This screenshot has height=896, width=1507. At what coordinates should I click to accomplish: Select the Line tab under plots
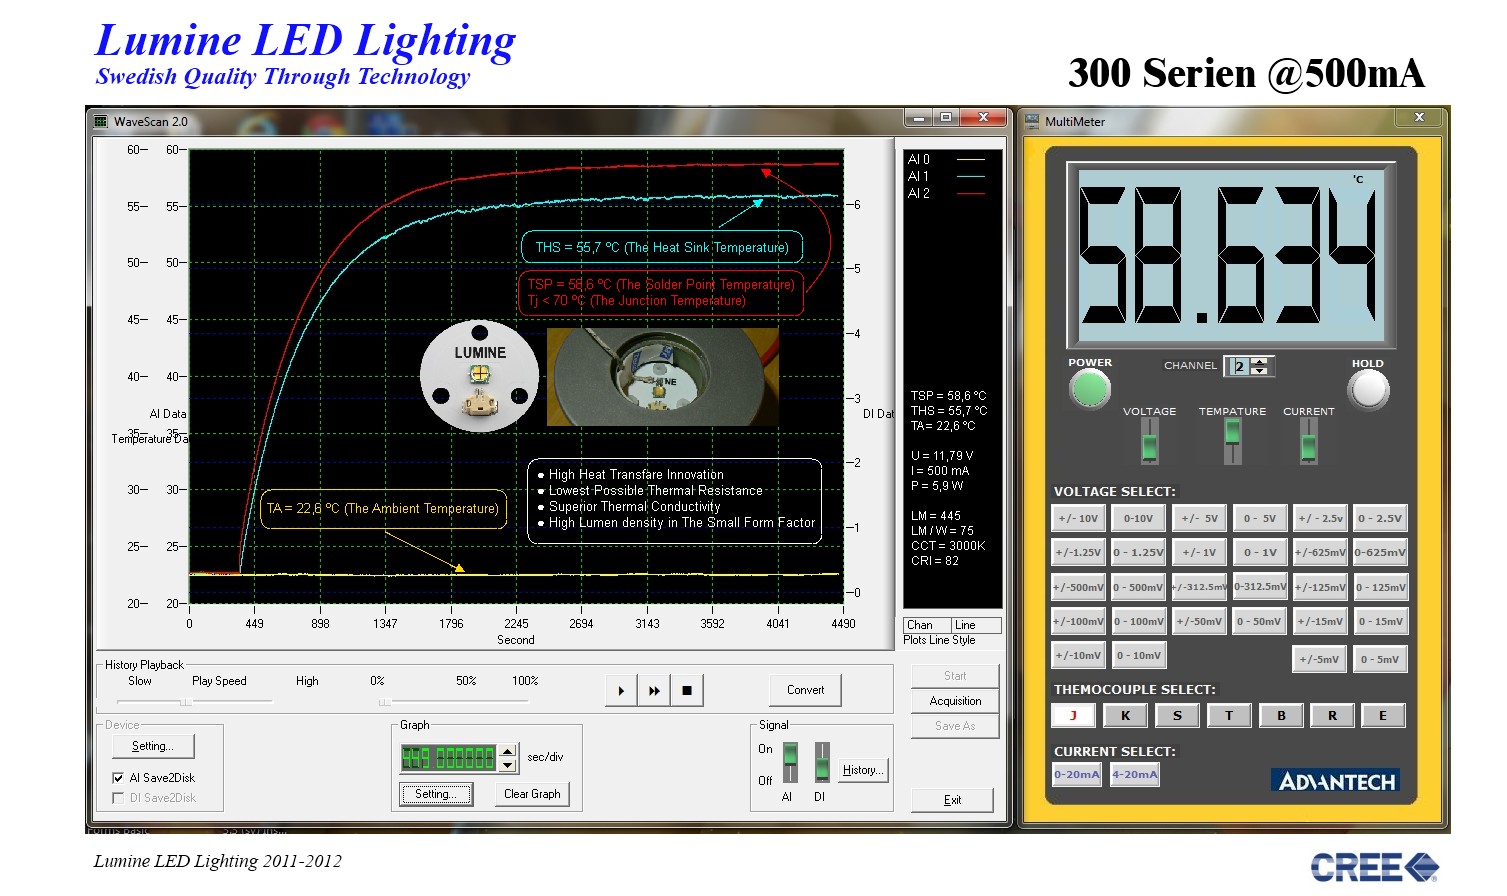tap(976, 625)
